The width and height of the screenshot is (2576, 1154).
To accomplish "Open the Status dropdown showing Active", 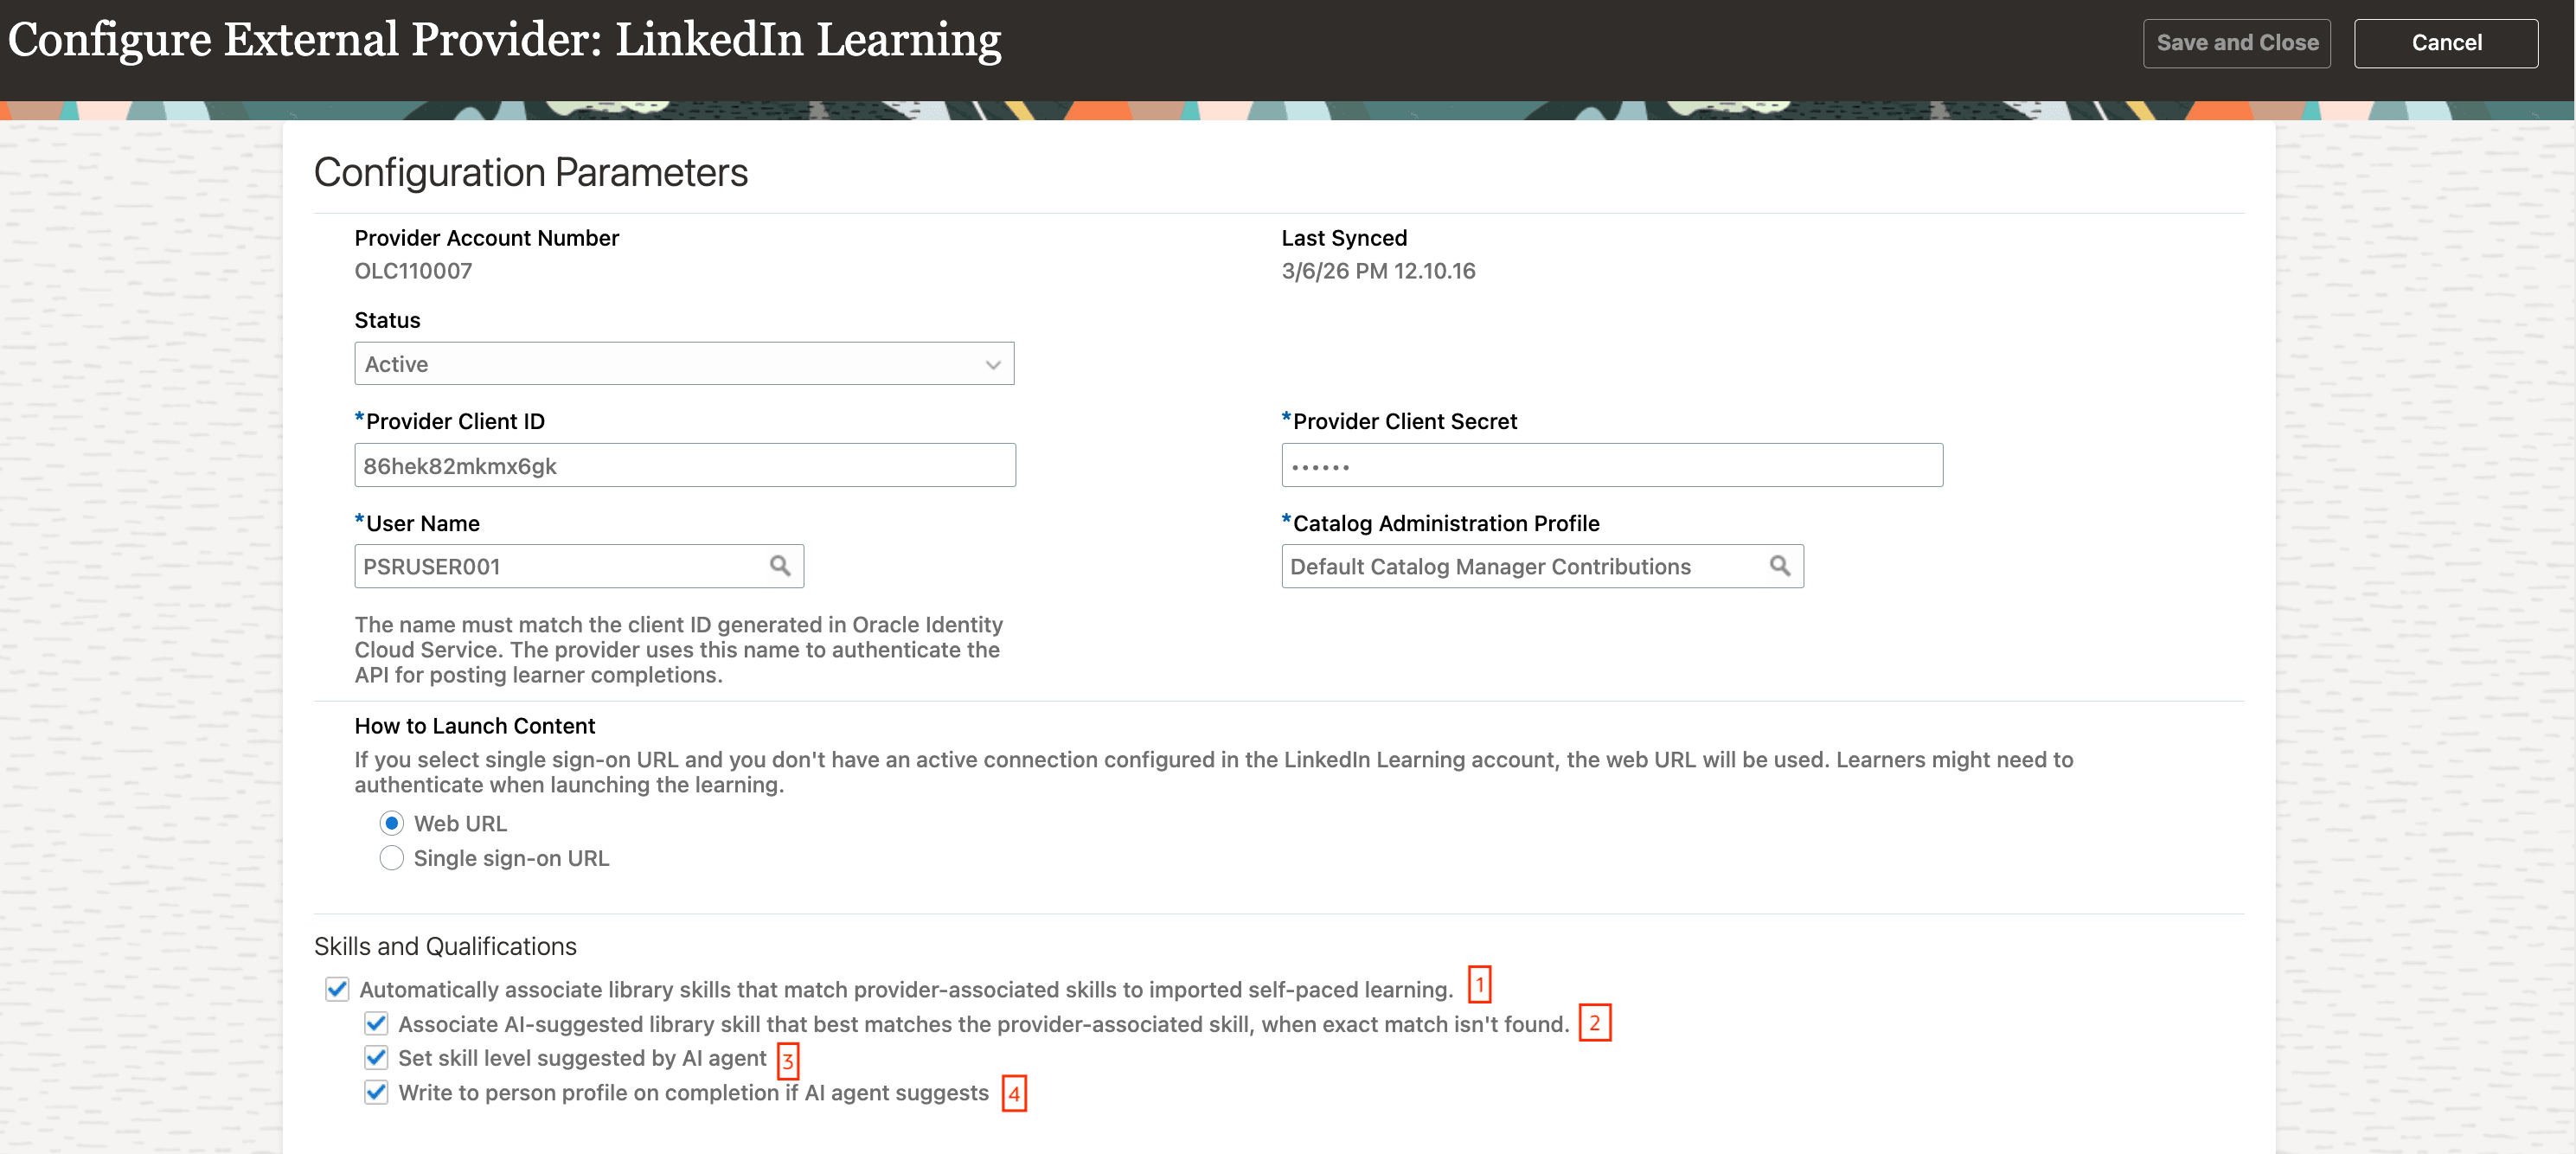I will (x=684, y=364).
